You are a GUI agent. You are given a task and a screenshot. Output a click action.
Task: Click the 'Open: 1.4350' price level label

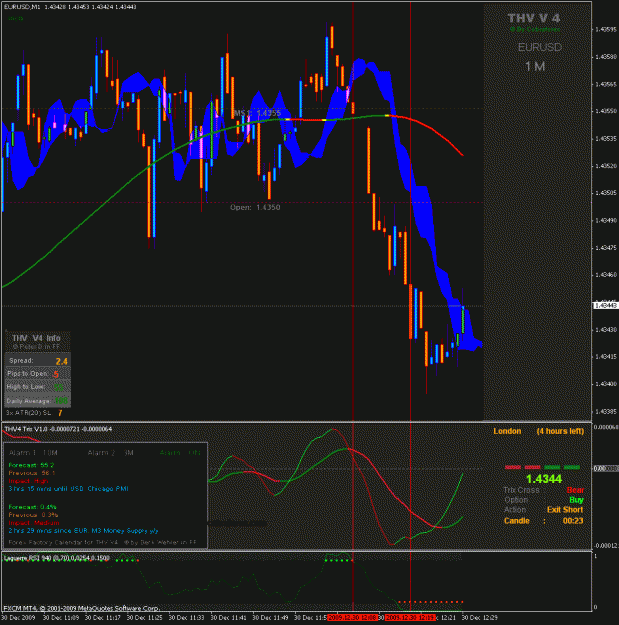[255, 207]
